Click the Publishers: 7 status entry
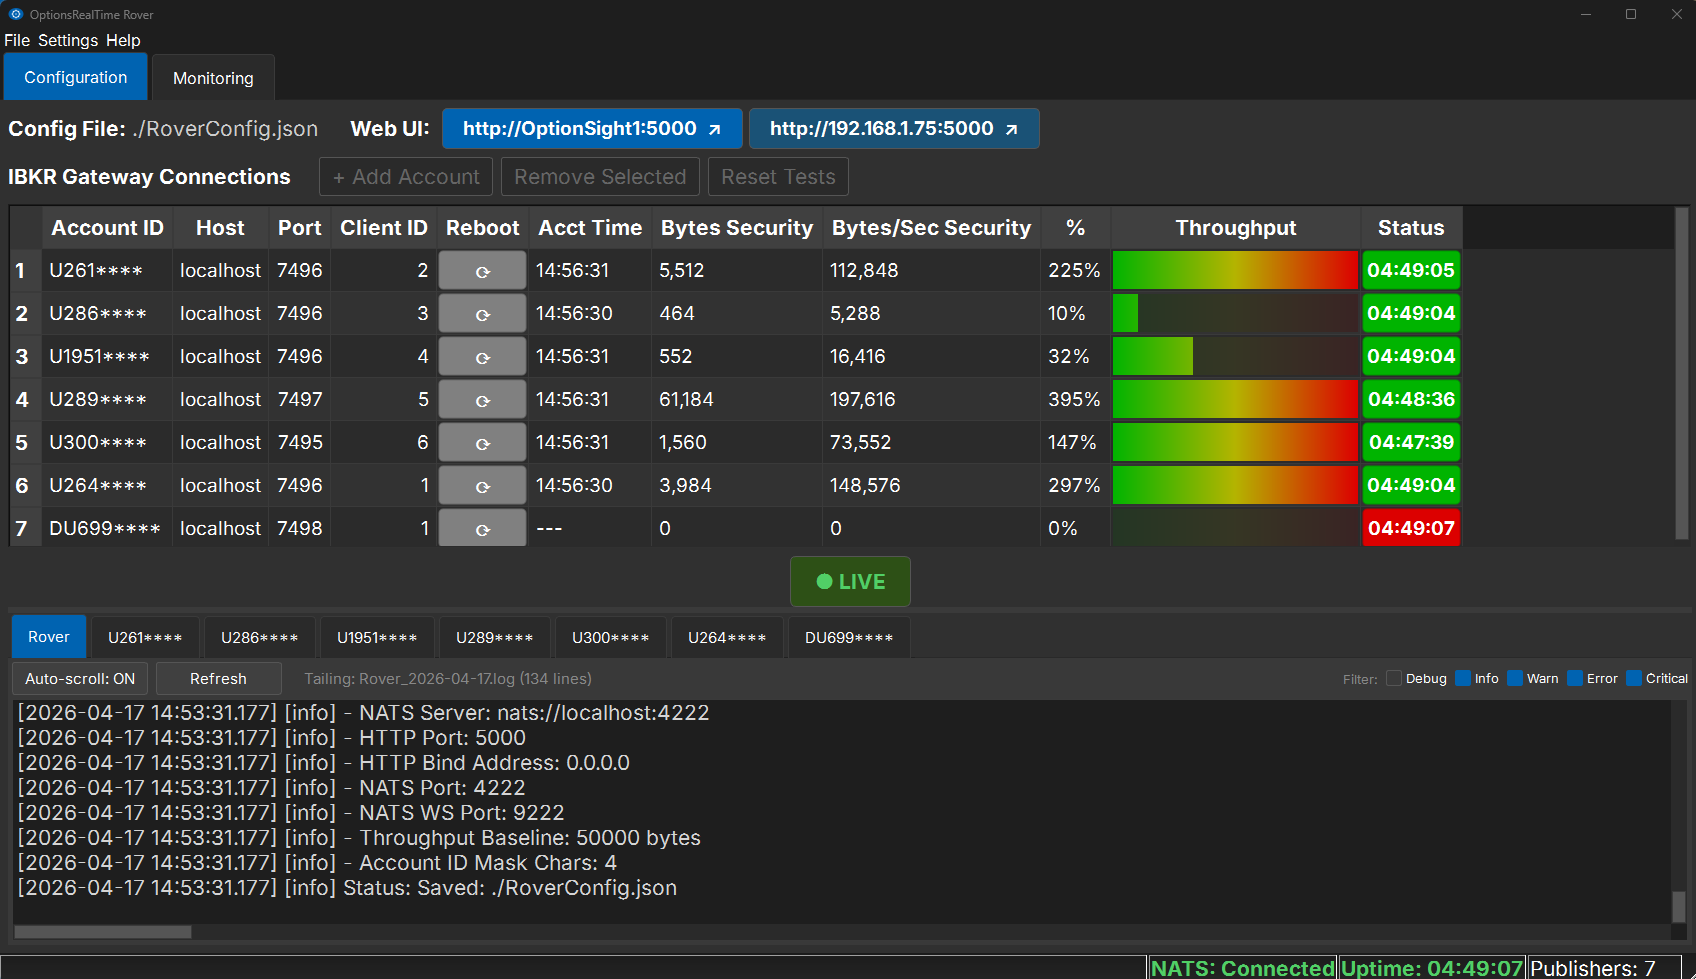The height and width of the screenshot is (979, 1696). pyautogui.click(x=1604, y=968)
